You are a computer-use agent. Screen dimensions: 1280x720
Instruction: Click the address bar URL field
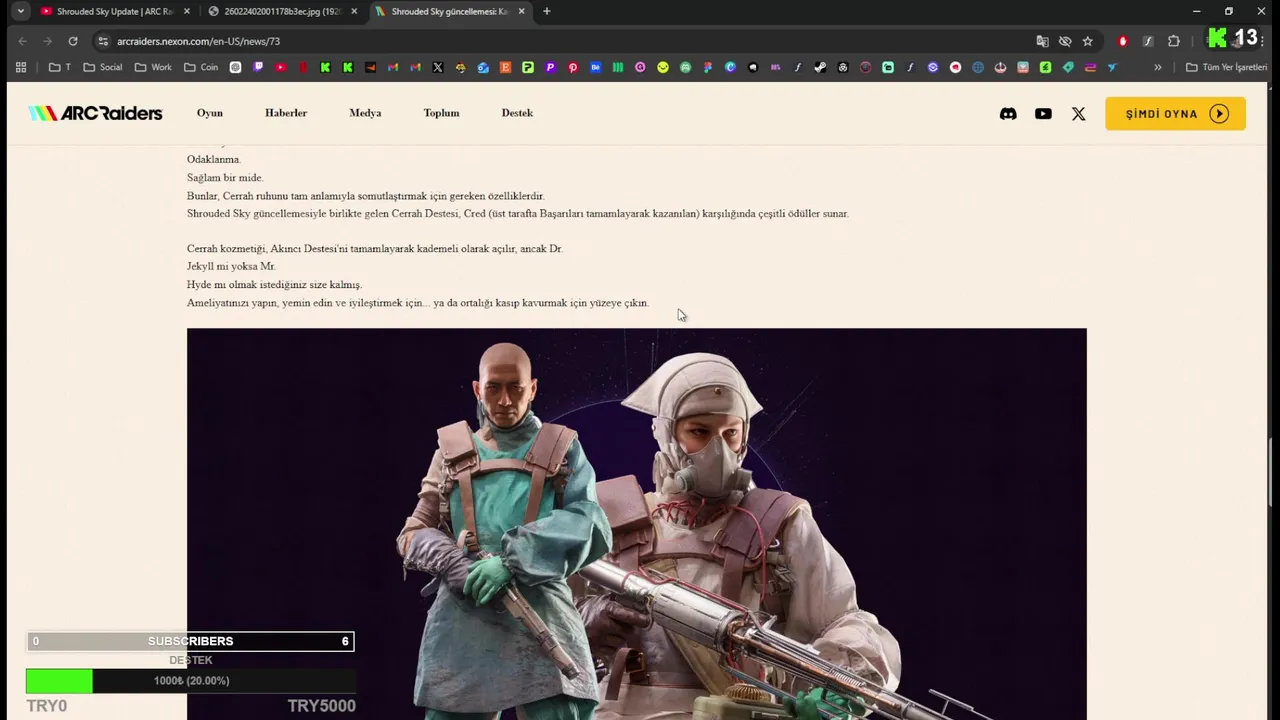point(560,41)
